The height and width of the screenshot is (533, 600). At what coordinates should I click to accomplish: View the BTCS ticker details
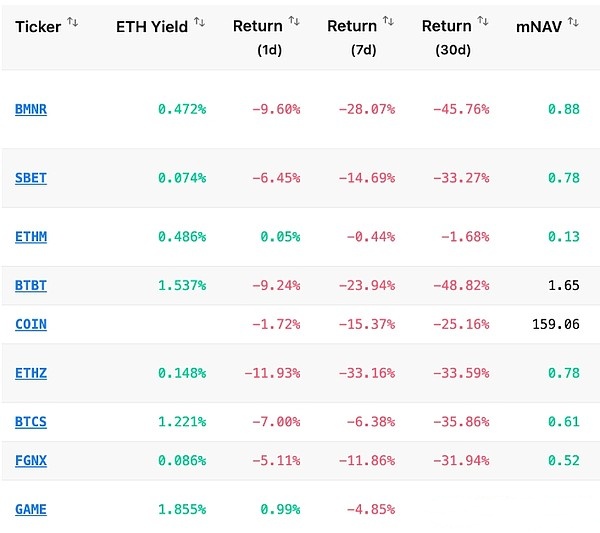tap(31, 422)
